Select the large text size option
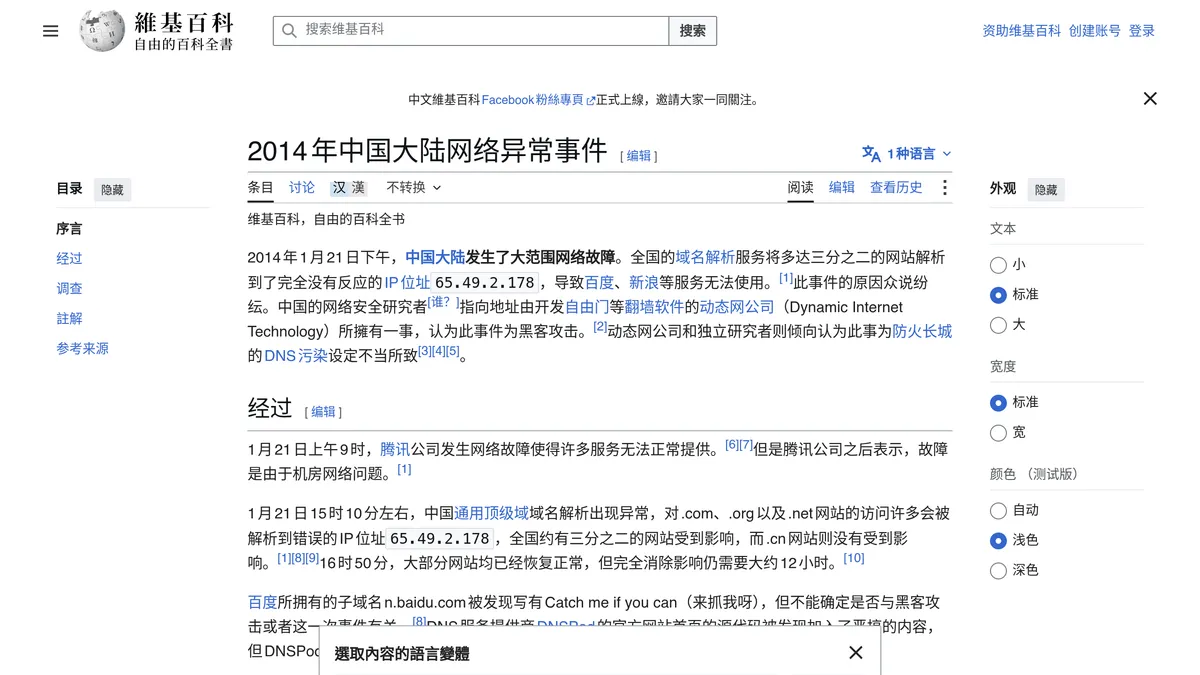Screen dimensions: 1200x675 998,325
